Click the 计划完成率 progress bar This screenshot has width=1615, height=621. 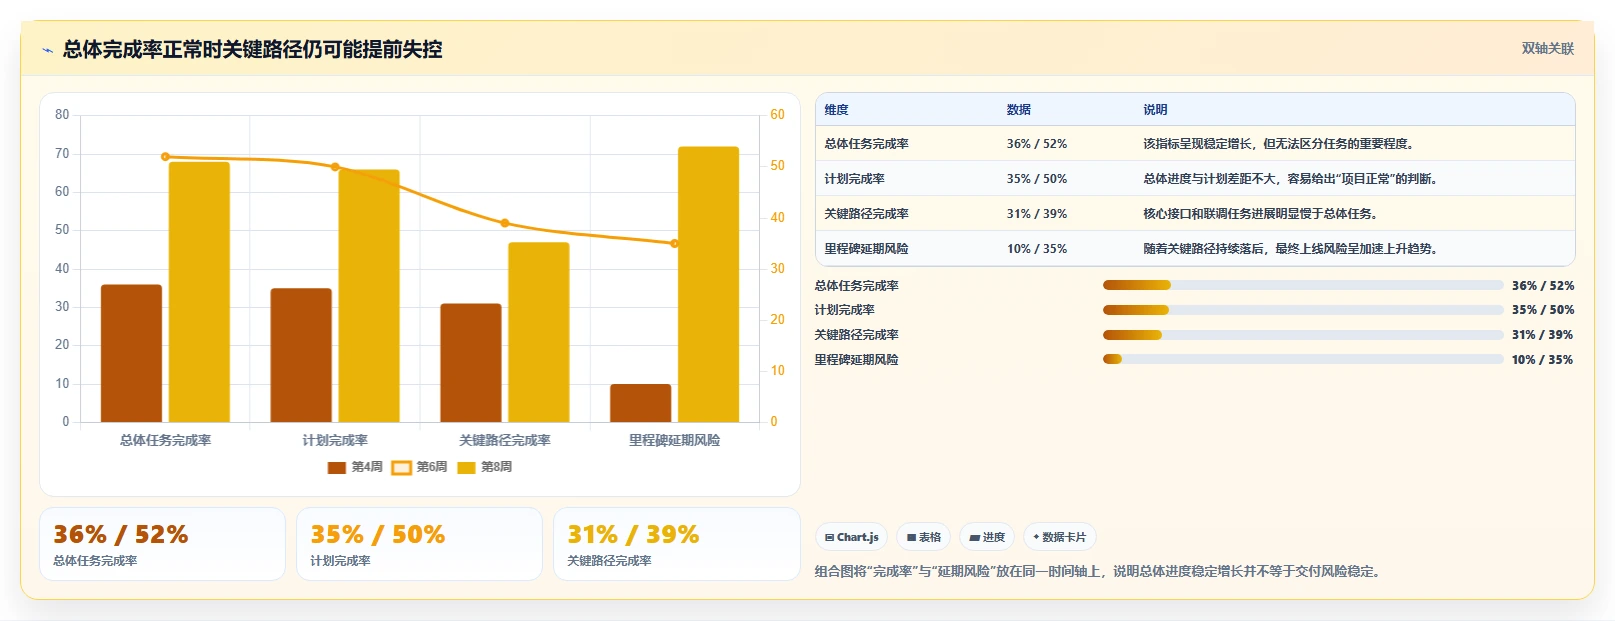[x=1303, y=310]
